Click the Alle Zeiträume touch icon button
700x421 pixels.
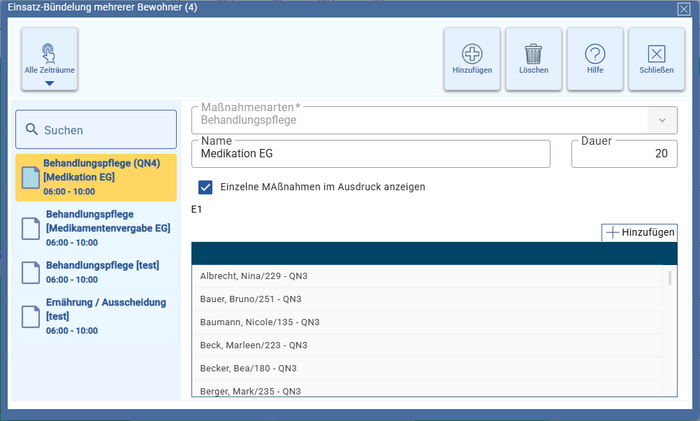click(x=49, y=53)
